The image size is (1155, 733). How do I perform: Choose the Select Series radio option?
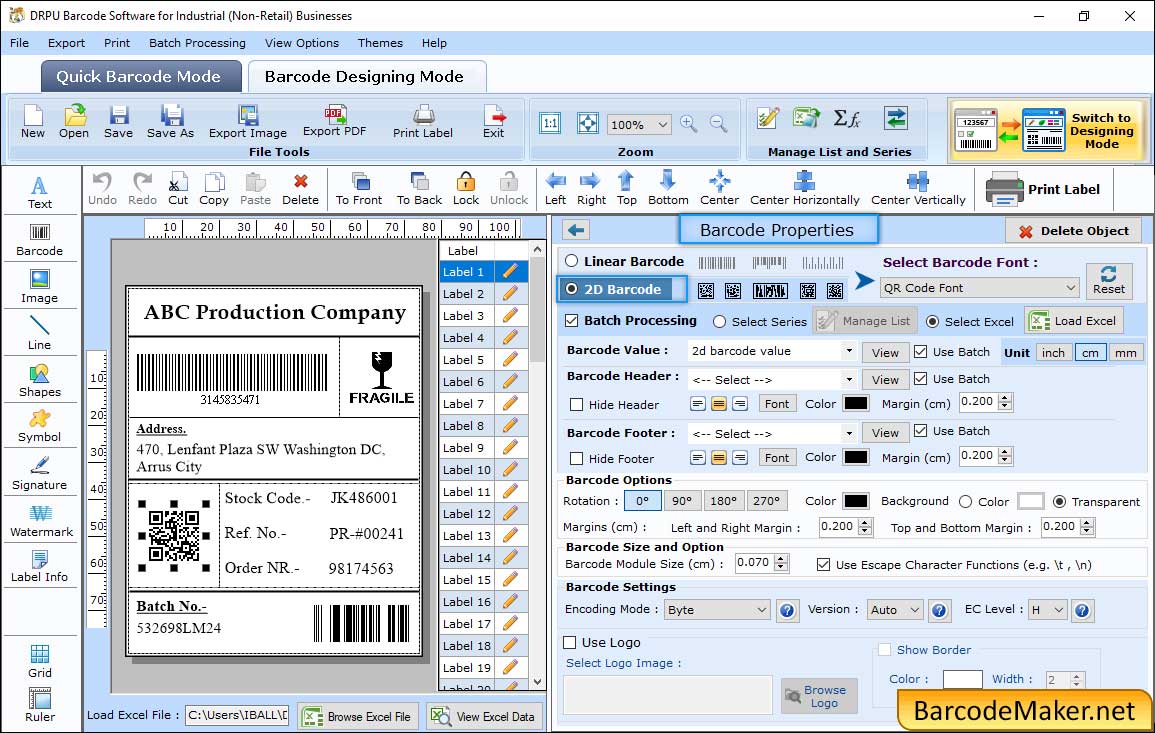click(720, 322)
